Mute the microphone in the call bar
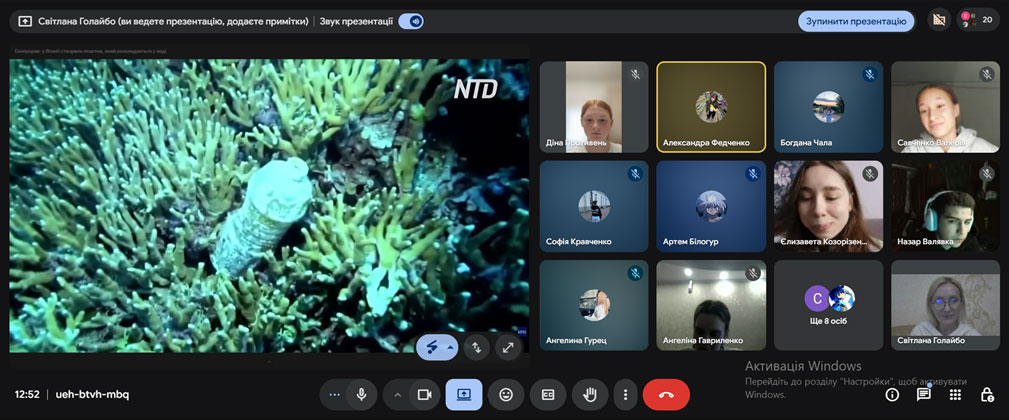The image size is (1009, 420). [361, 394]
